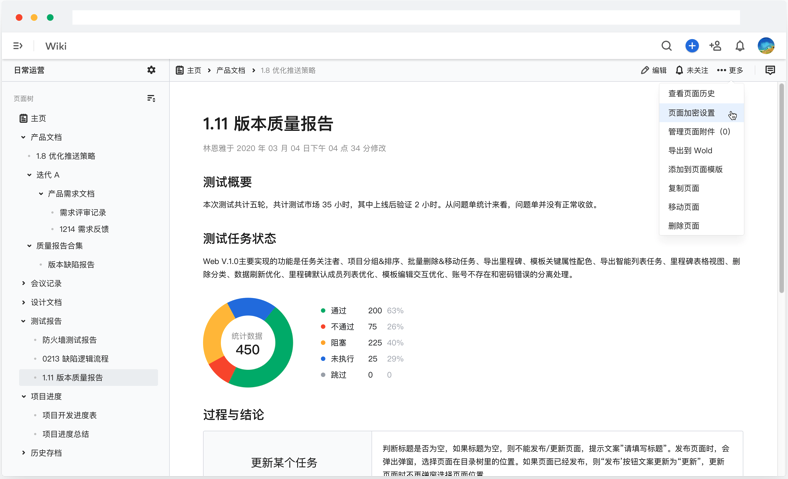Expand the 设计文档 tree node
Image resolution: width=788 pixels, height=479 pixels.
click(x=23, y=302)
